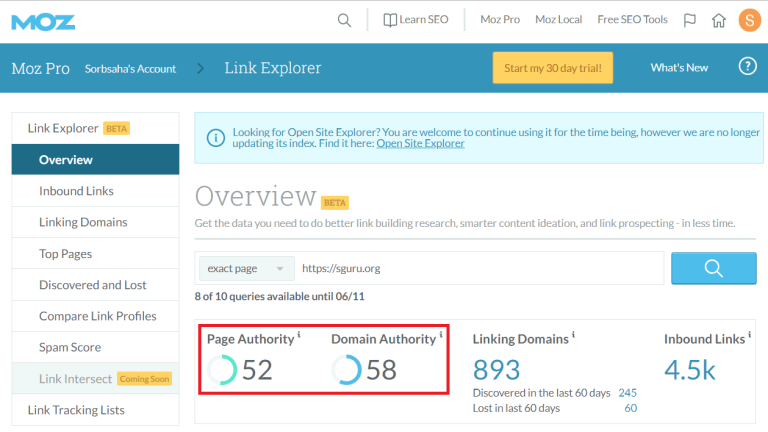Click the Link Explorer sidebar header
768x432 pixels.
(63, 128)
